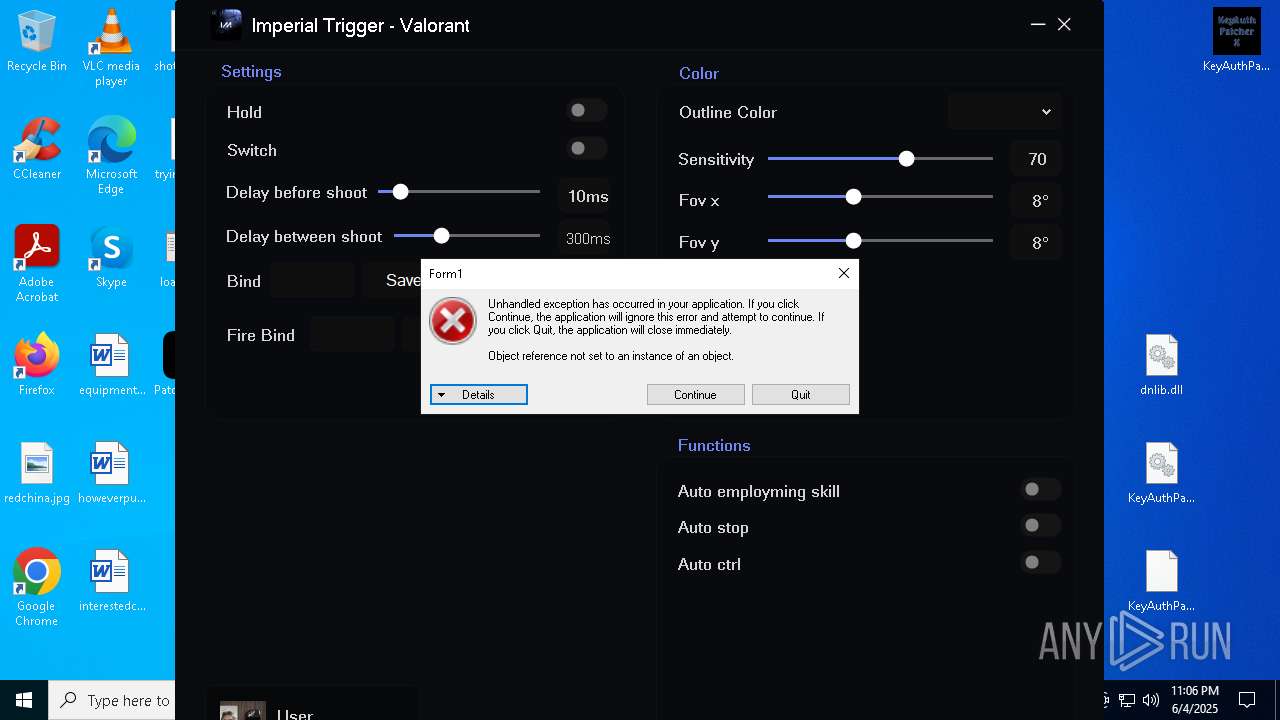Open Skype desktop shortcut

111,257
